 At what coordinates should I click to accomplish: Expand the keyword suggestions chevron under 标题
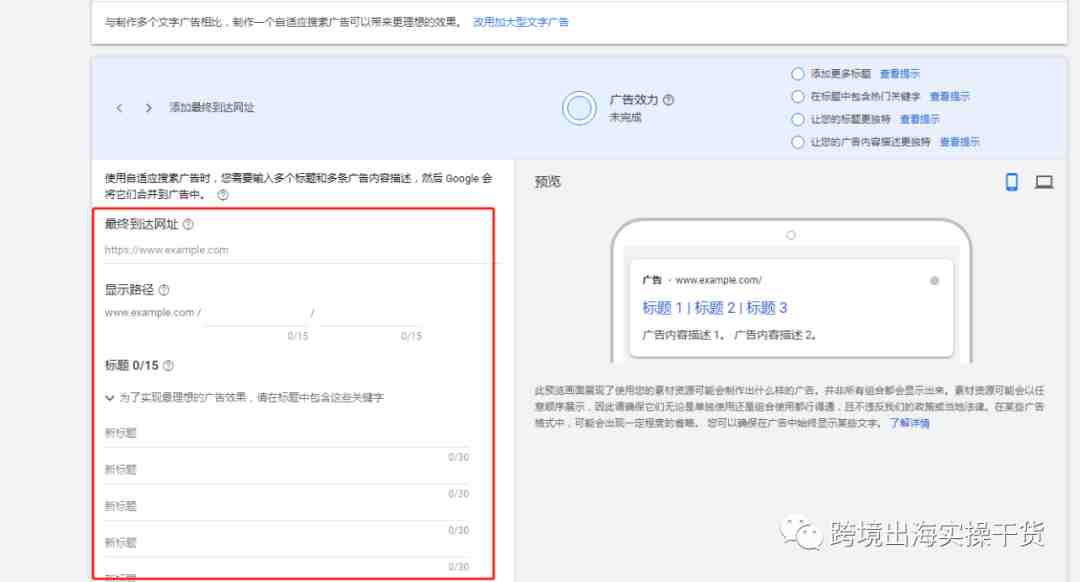click(110, 397)
